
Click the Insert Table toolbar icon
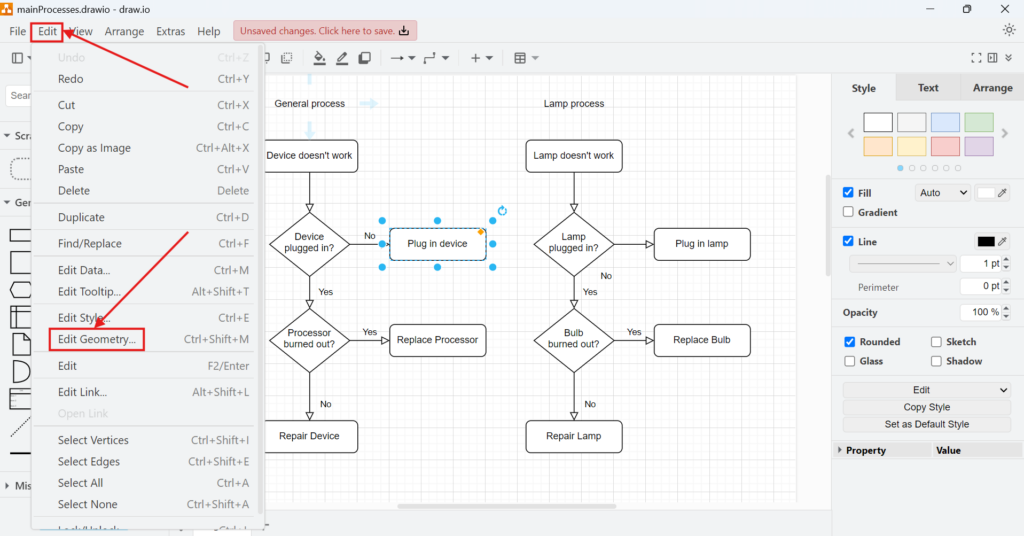click(520, 58)
